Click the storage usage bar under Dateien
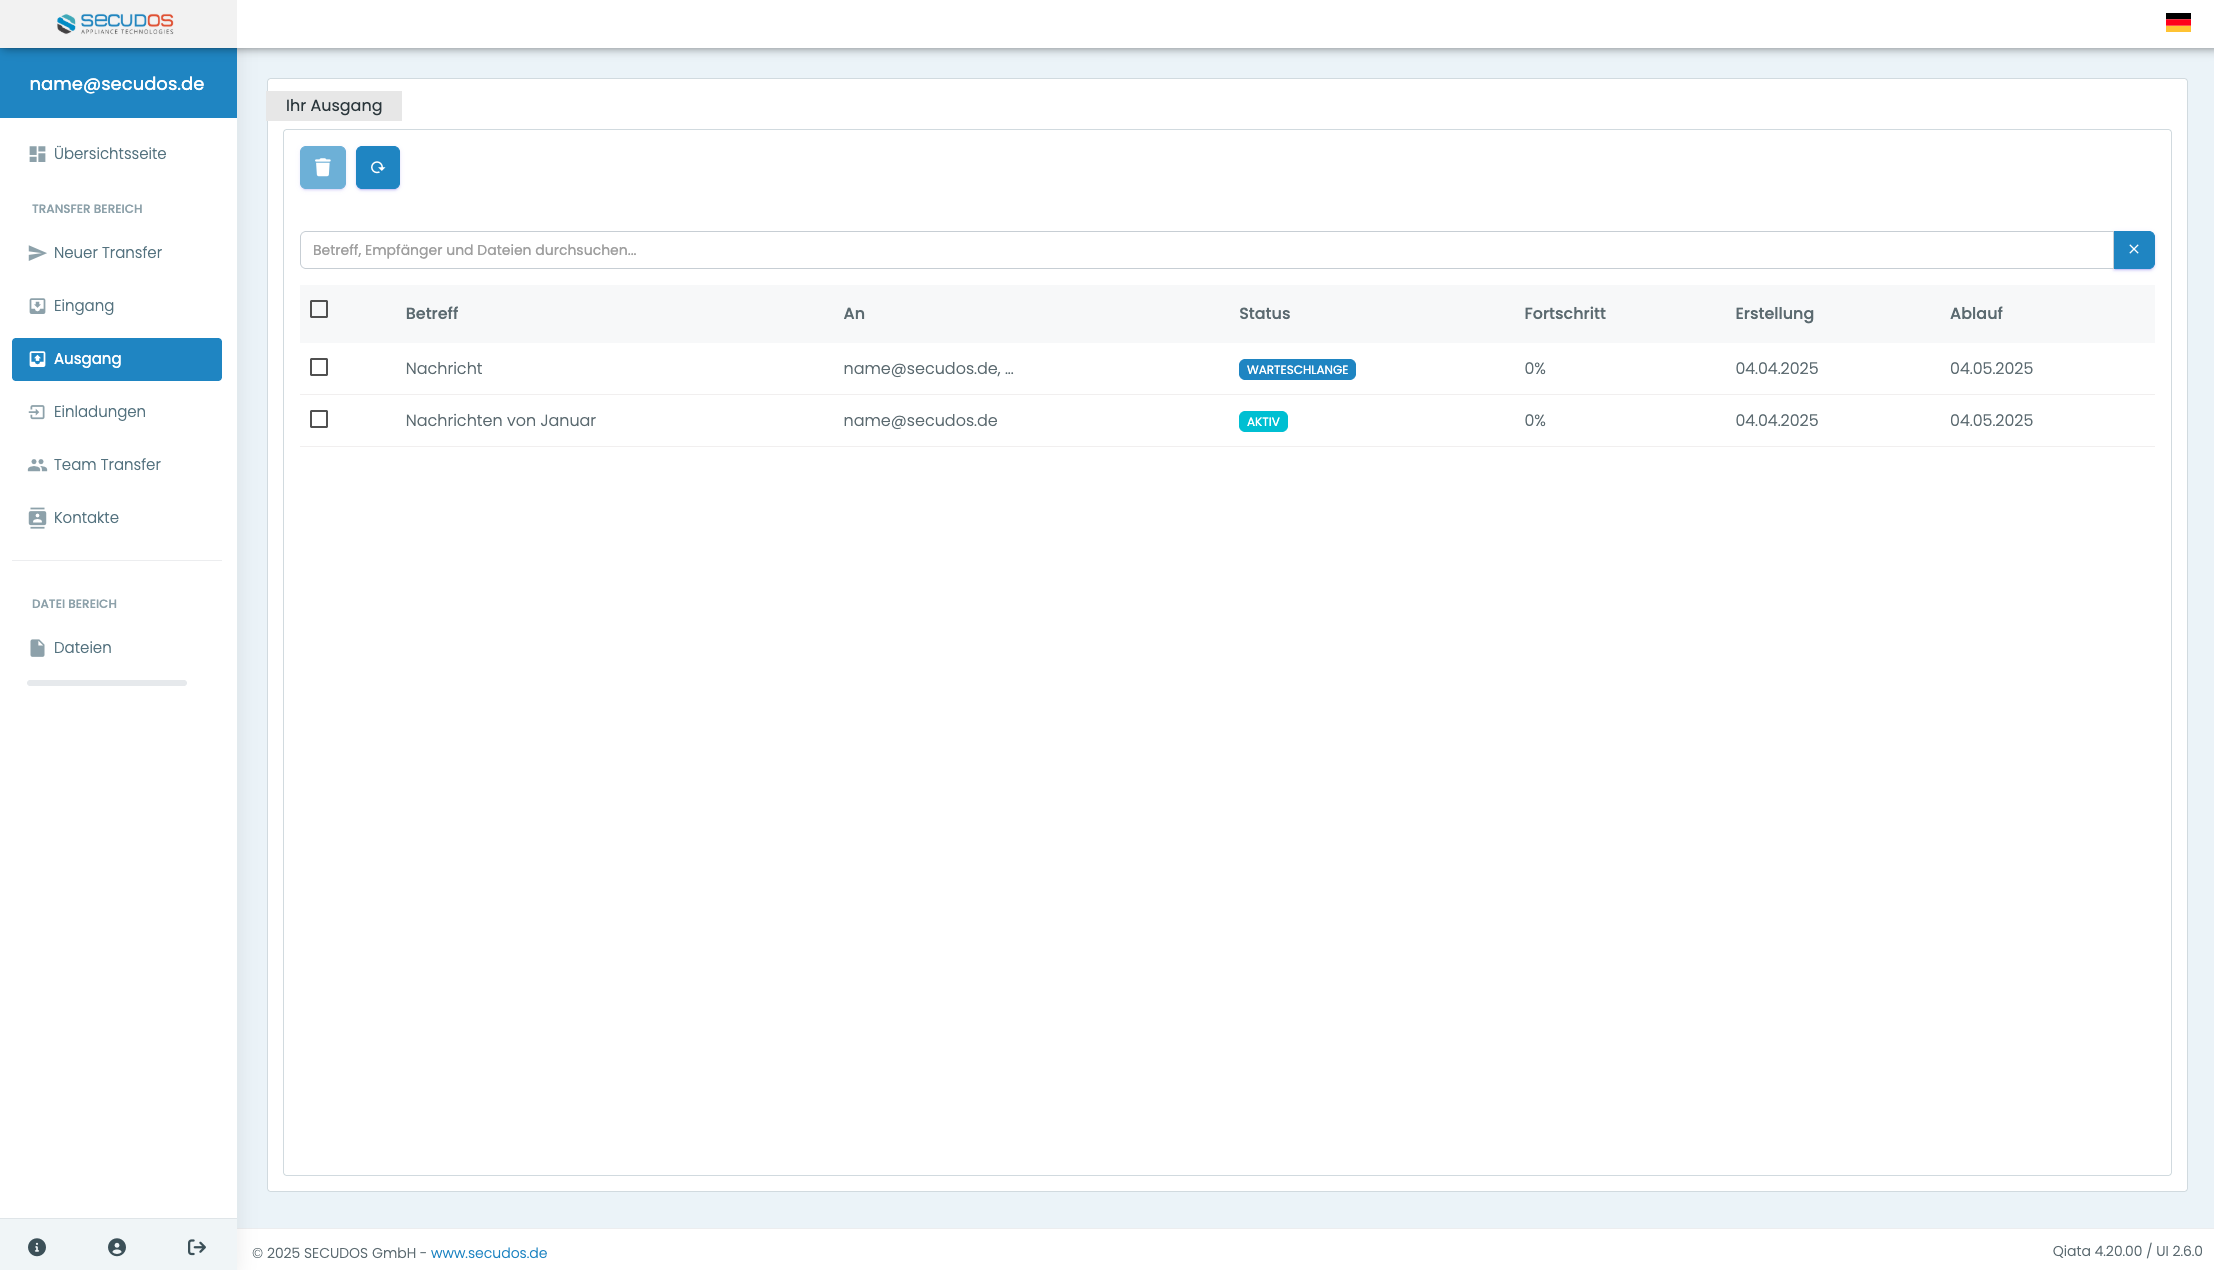Image resolution: width=2214 pixels, height=1270 pixels. pyautogui.click(x=107, y=683)
